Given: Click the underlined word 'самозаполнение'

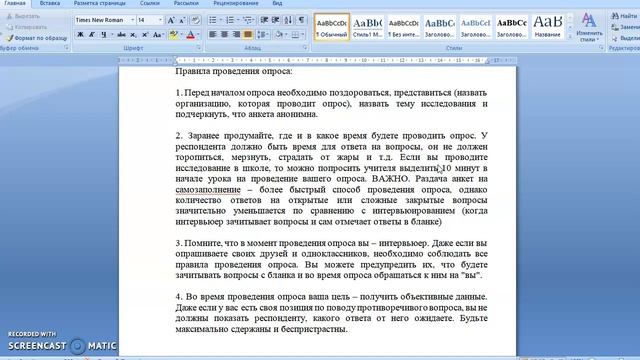Looking at the screenshot, I should click(x=208, y=190).
